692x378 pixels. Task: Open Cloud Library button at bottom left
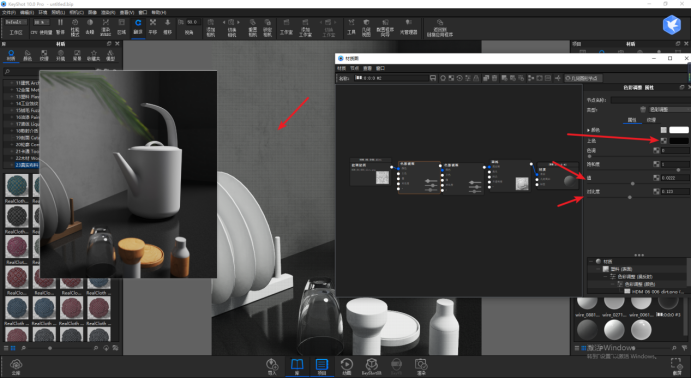pyautogui.click(x=16, y=366)
